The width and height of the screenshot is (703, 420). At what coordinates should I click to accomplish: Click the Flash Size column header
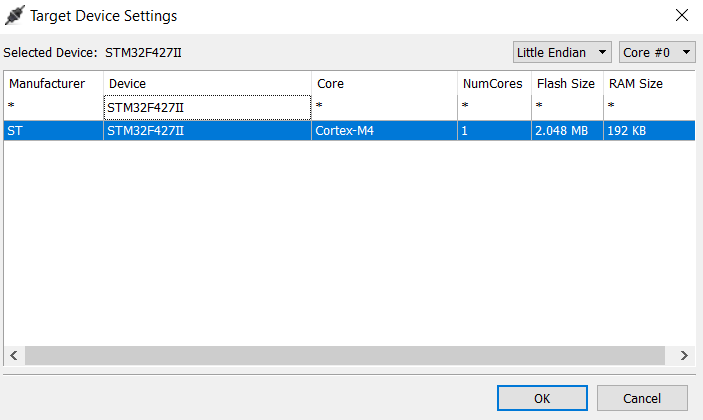[564, 84]
